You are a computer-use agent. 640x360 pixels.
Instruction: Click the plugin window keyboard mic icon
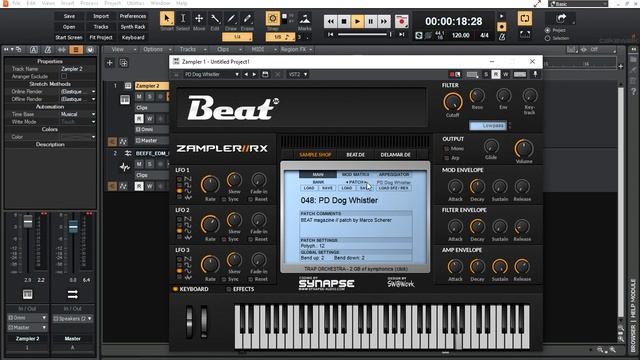535,74
